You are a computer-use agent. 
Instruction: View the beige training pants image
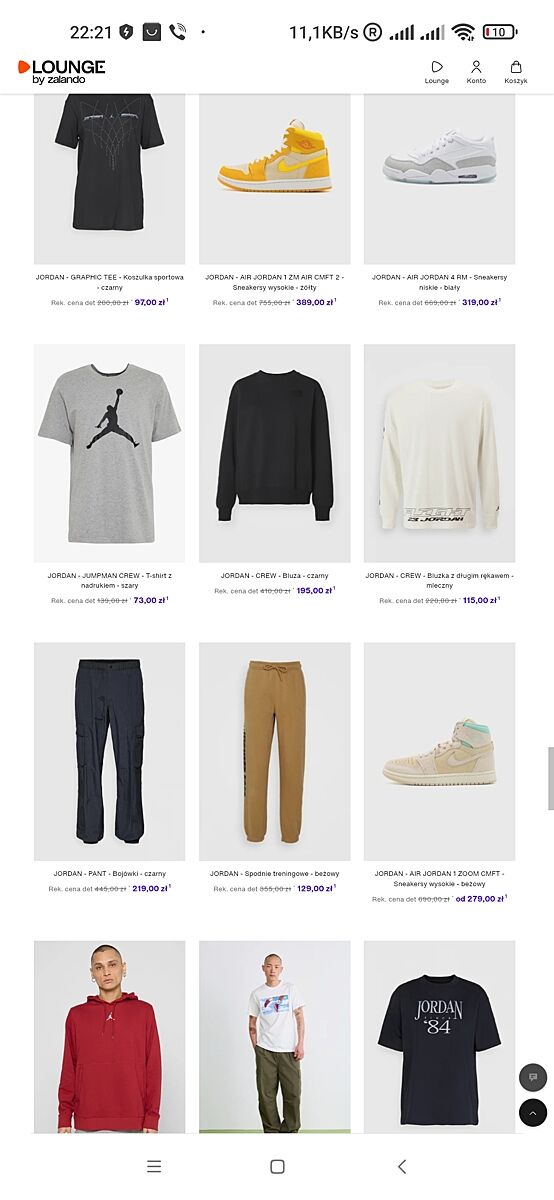point(275,751)
